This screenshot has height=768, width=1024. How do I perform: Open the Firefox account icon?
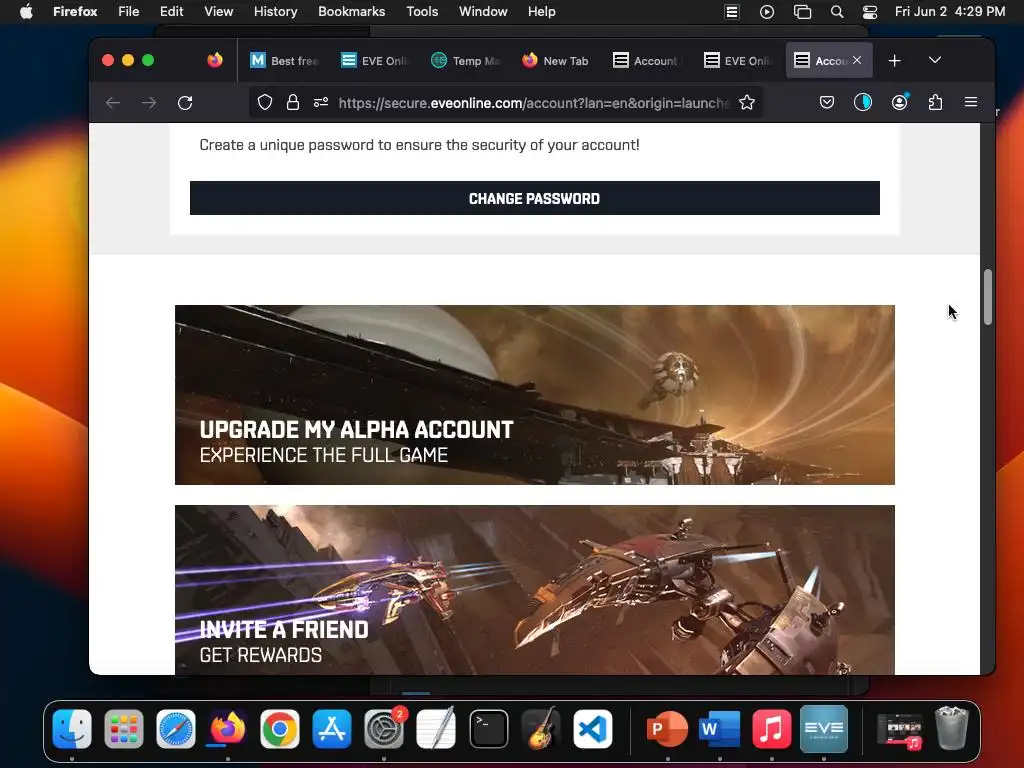899,103
